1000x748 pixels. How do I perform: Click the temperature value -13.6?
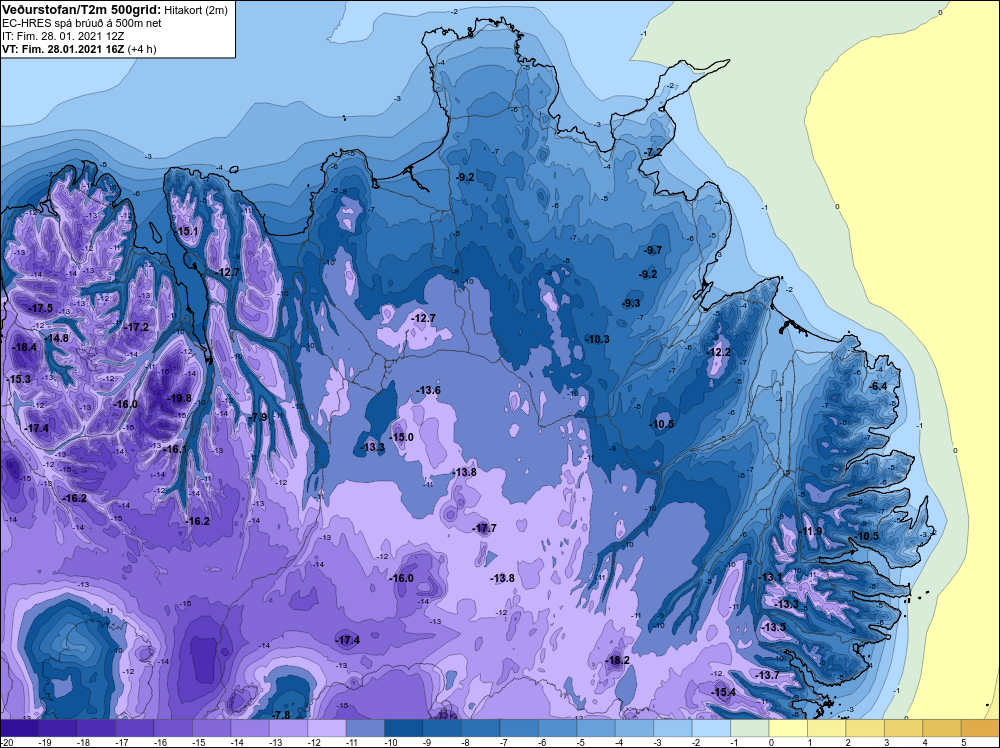(428, 390)
